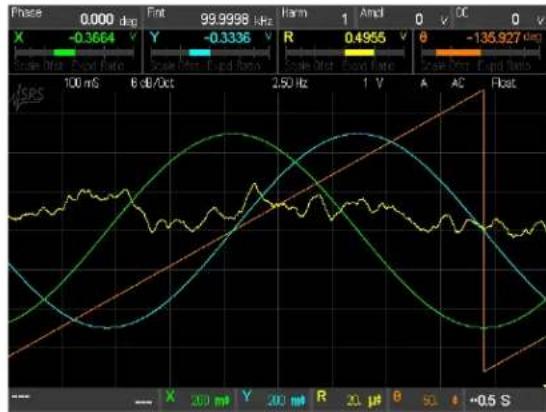Click the orange theta symbol in readout

(x=423, y=37)
